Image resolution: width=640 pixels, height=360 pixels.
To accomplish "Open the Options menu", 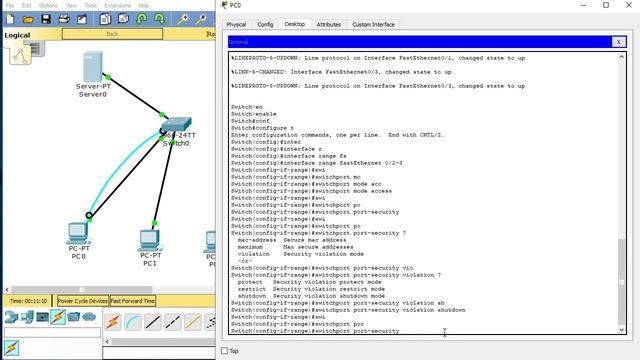I will coord(48,5).
